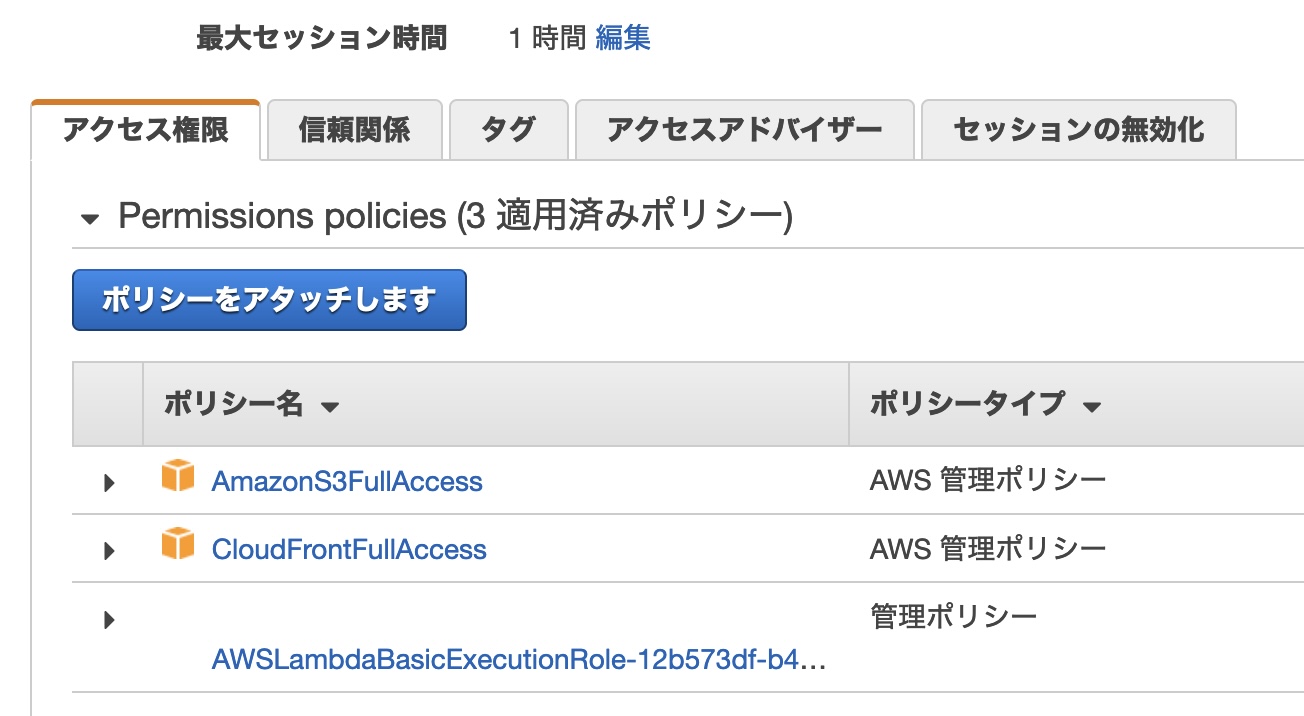Expand the CloudFrontFullAccess policy row

(110, 551)
